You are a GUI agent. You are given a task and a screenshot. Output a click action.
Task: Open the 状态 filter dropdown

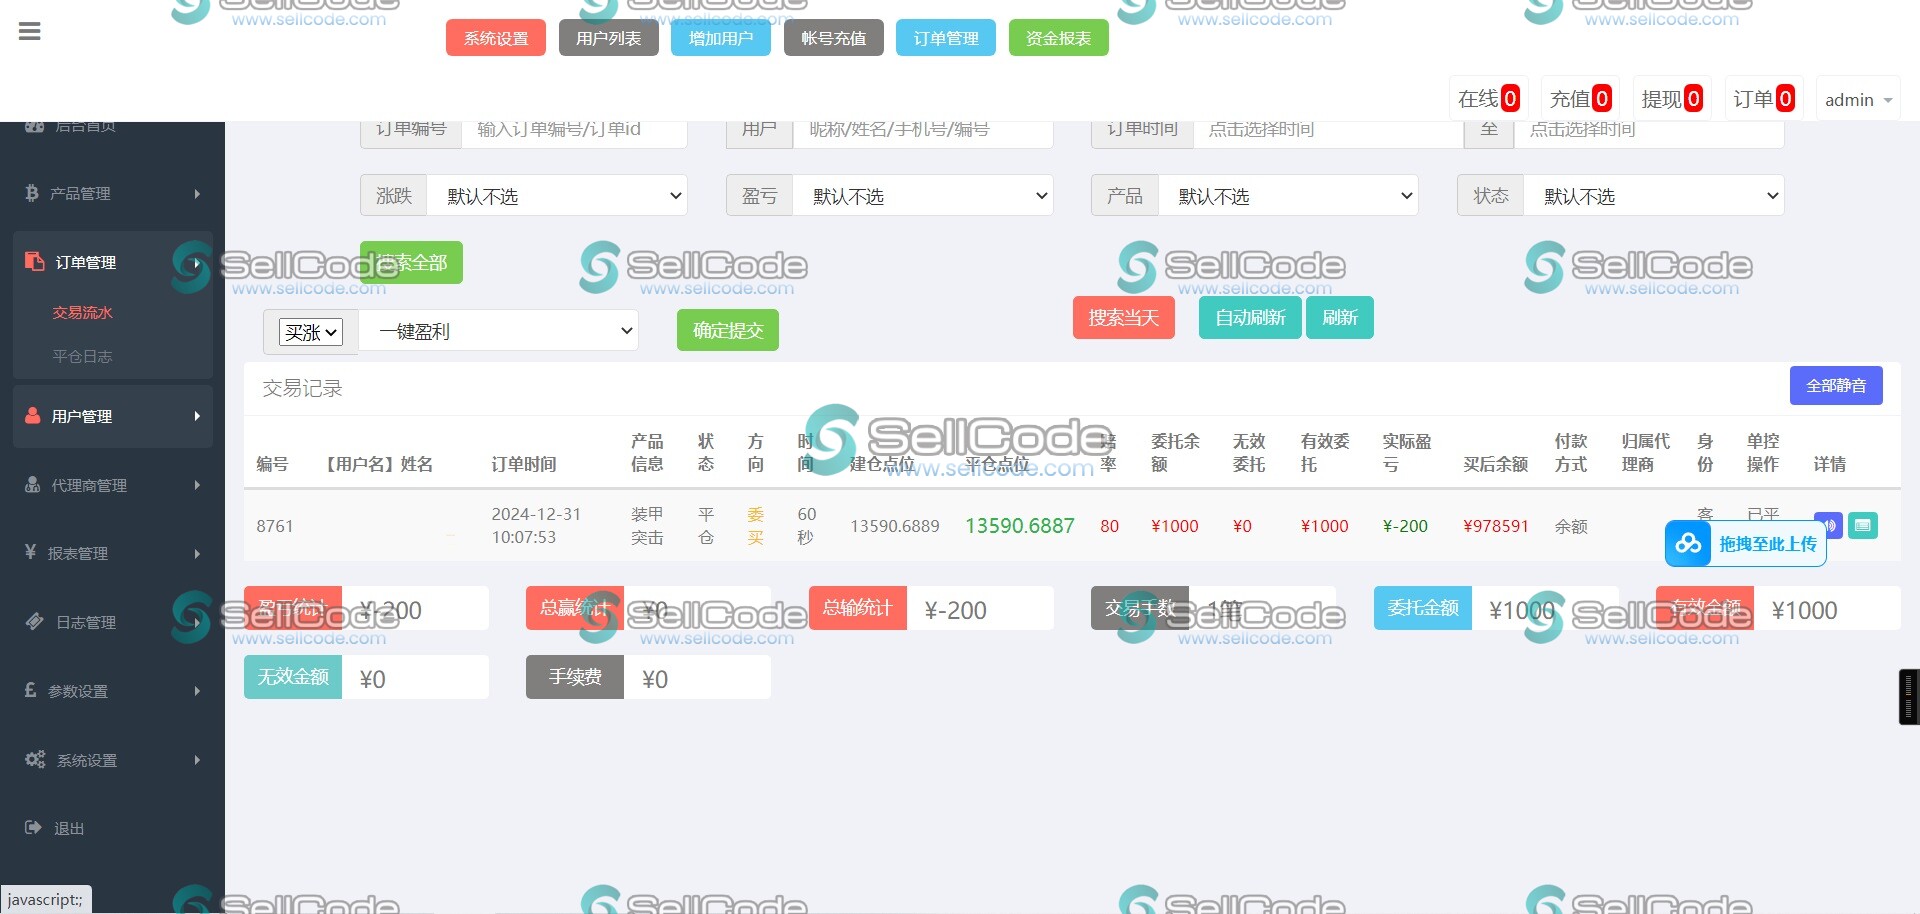click(1652, 196)
